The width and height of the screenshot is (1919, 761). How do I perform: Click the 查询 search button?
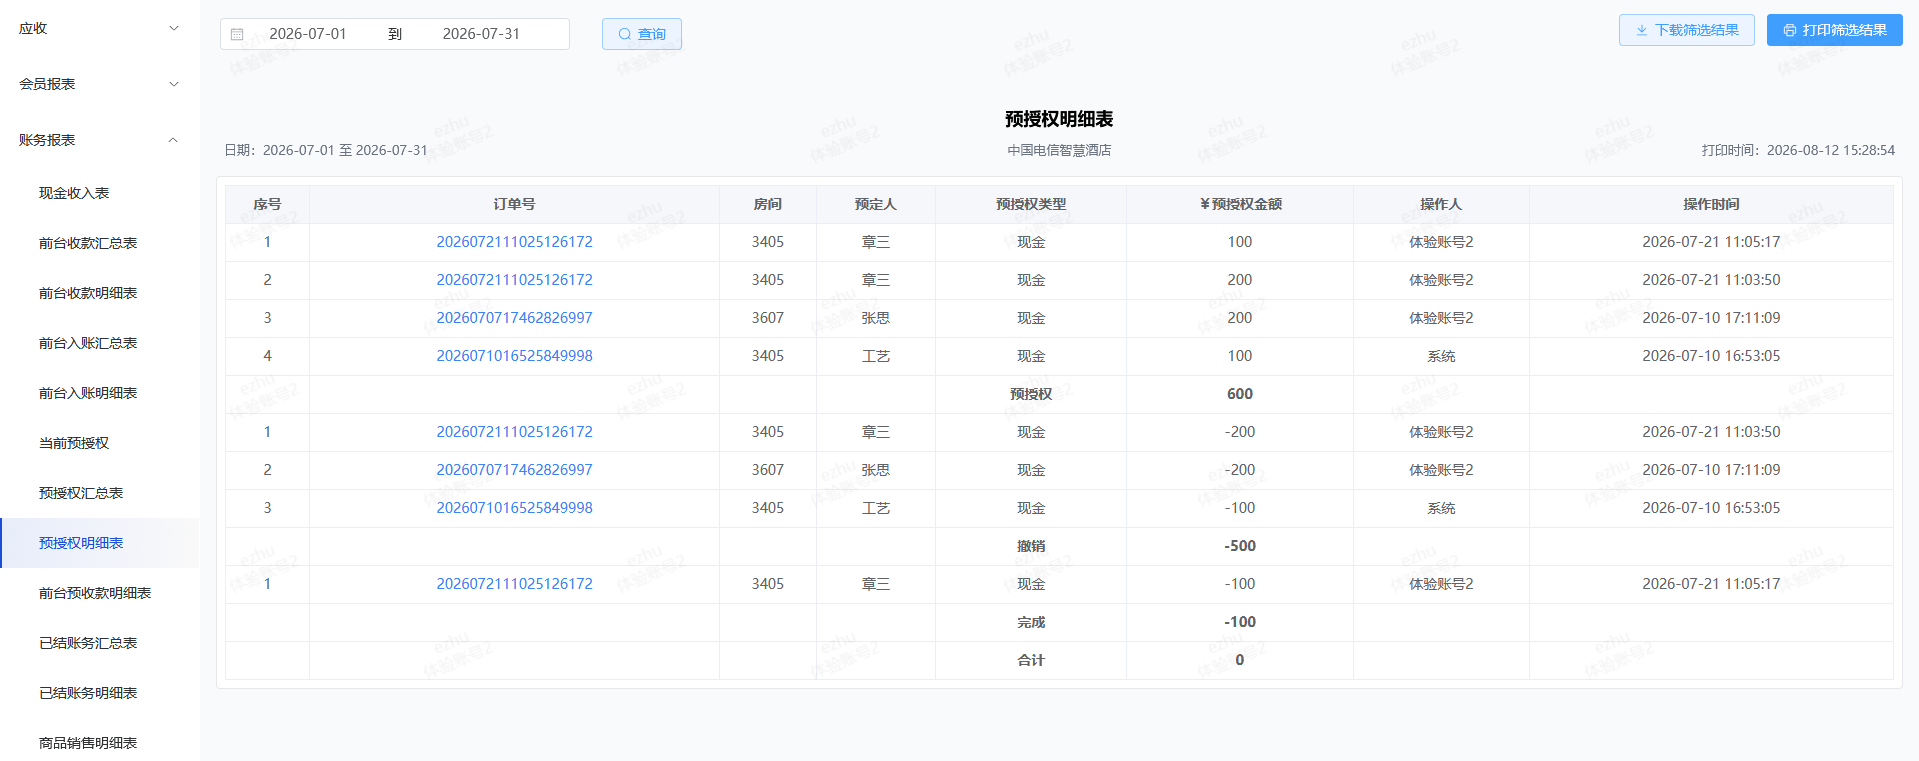[642, 34]
